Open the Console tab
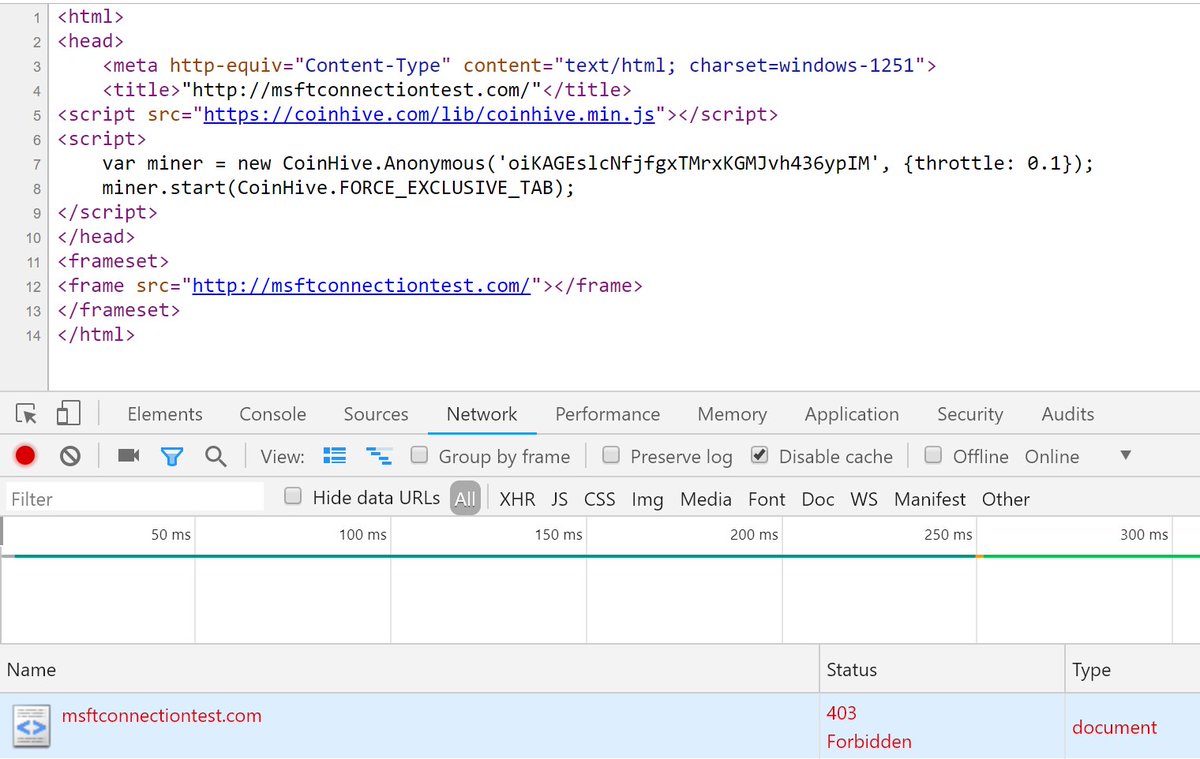 click(x=273, y=414)
